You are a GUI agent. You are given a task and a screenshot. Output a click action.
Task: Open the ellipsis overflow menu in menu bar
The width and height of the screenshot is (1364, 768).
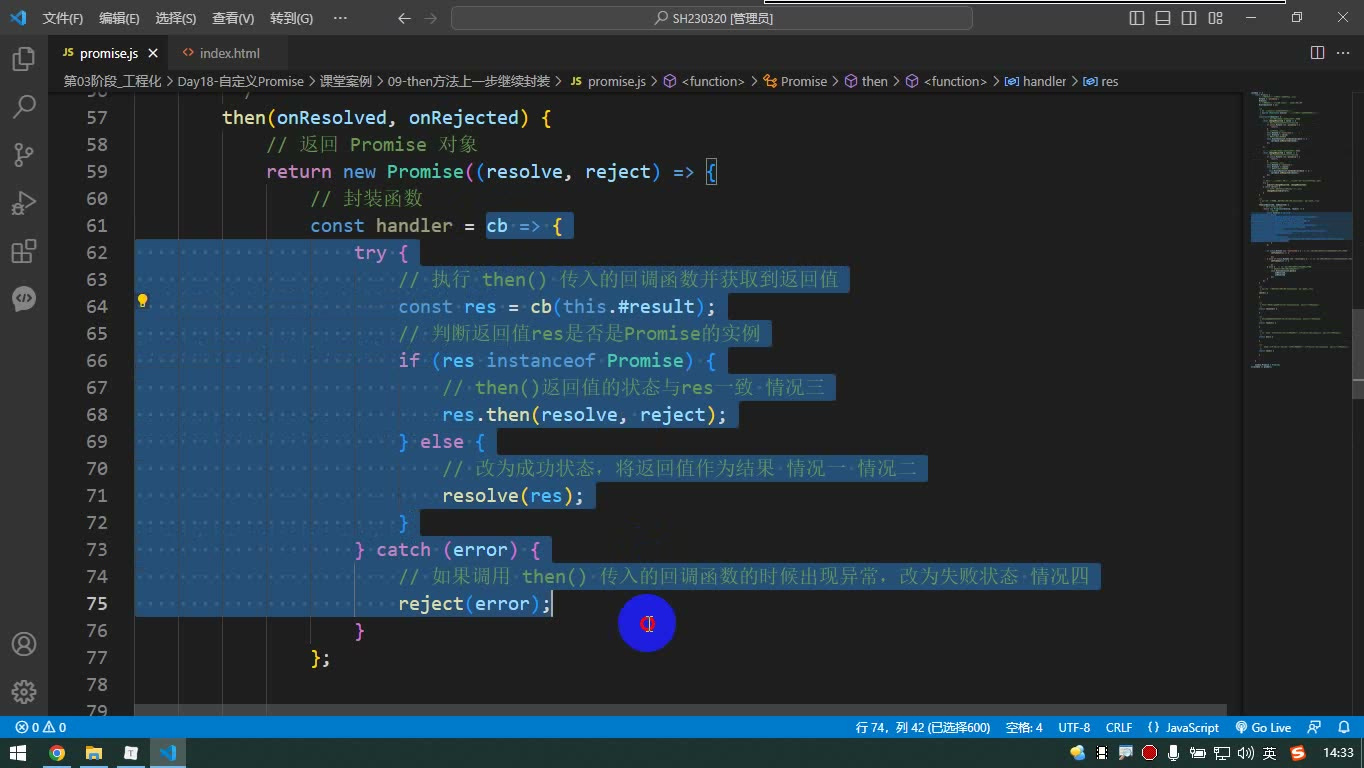(x=340, y=18)
